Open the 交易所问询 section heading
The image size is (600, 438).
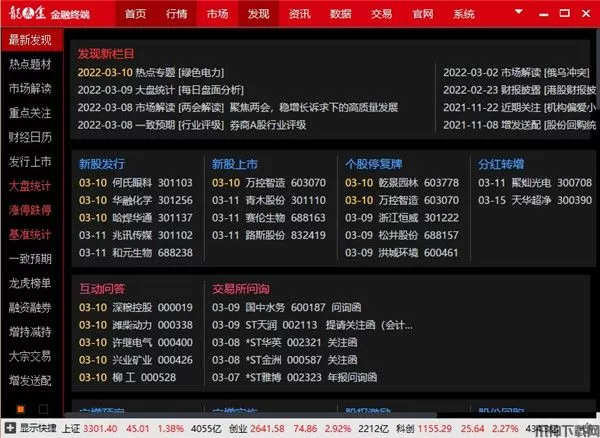point(241,289)
